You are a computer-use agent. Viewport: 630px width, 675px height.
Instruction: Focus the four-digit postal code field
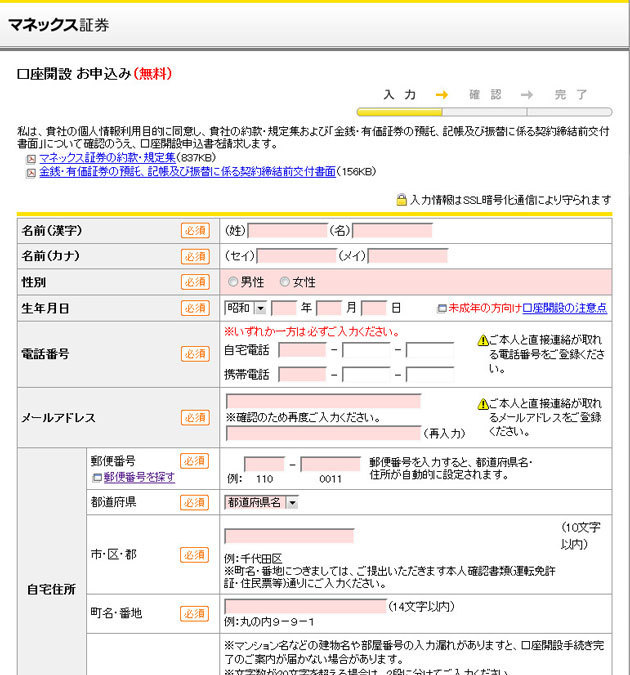click(x=330, y=464)
